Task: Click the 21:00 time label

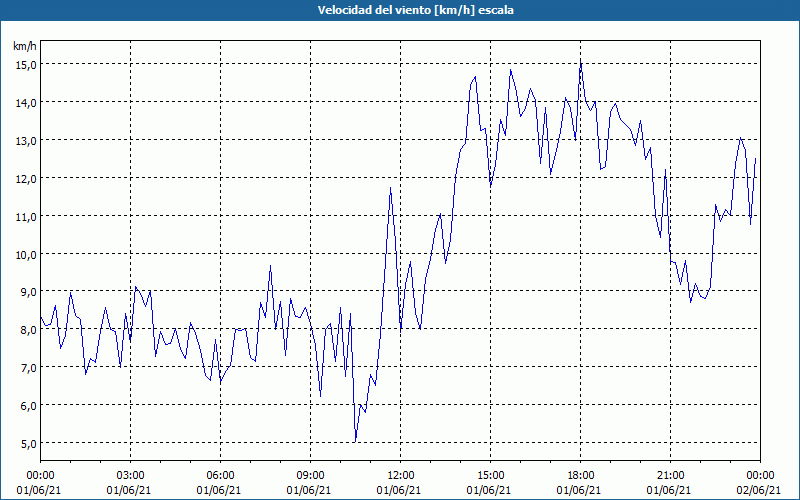Action: pos(670,476)
